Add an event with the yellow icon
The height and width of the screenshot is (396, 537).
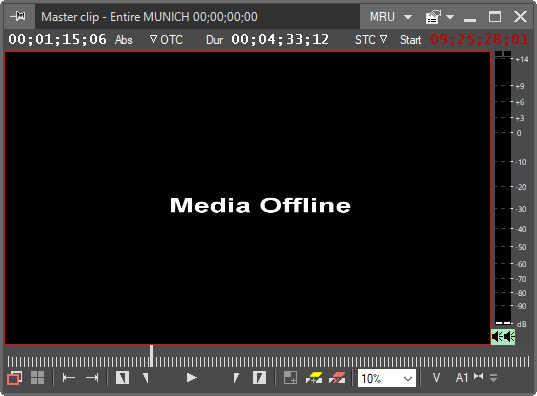tap(314, 378)
